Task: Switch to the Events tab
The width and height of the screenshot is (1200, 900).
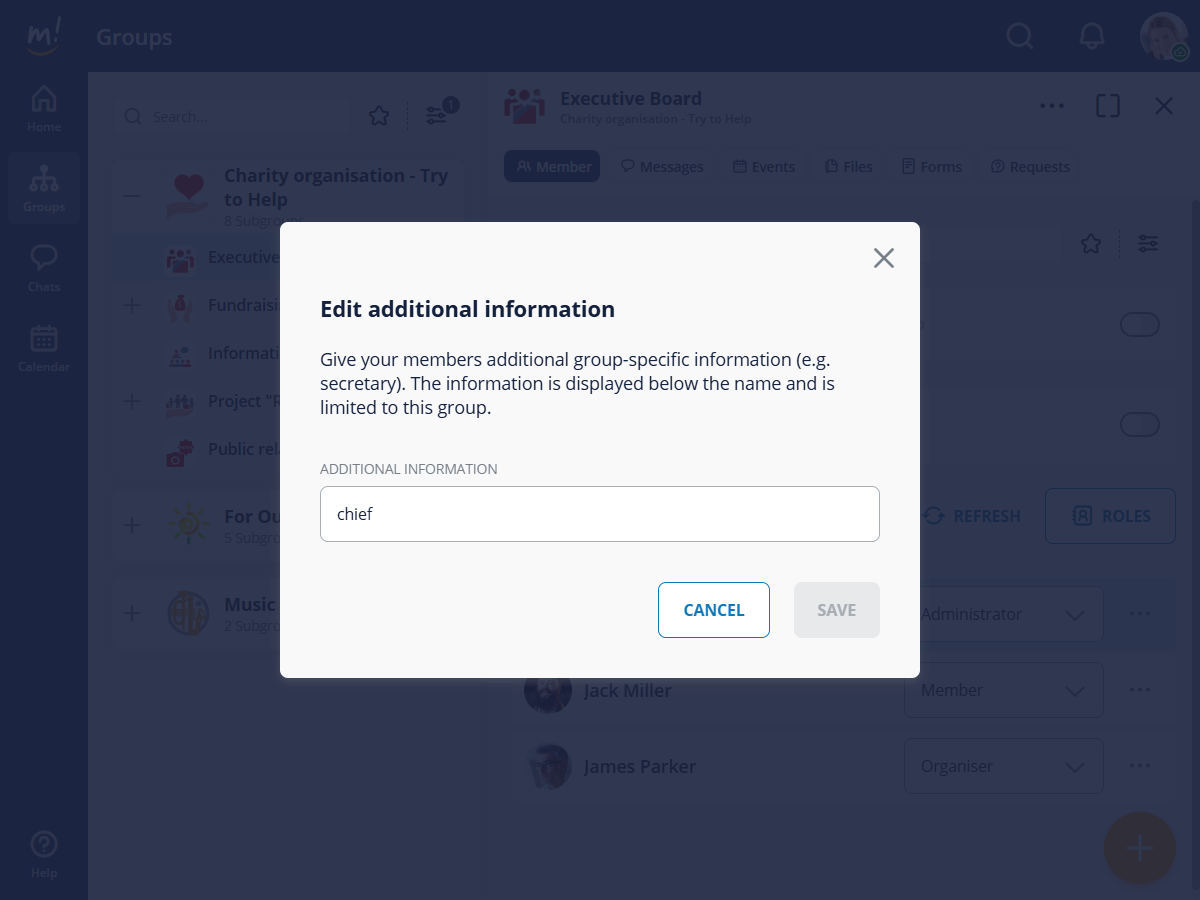Action: pos(764,167)
